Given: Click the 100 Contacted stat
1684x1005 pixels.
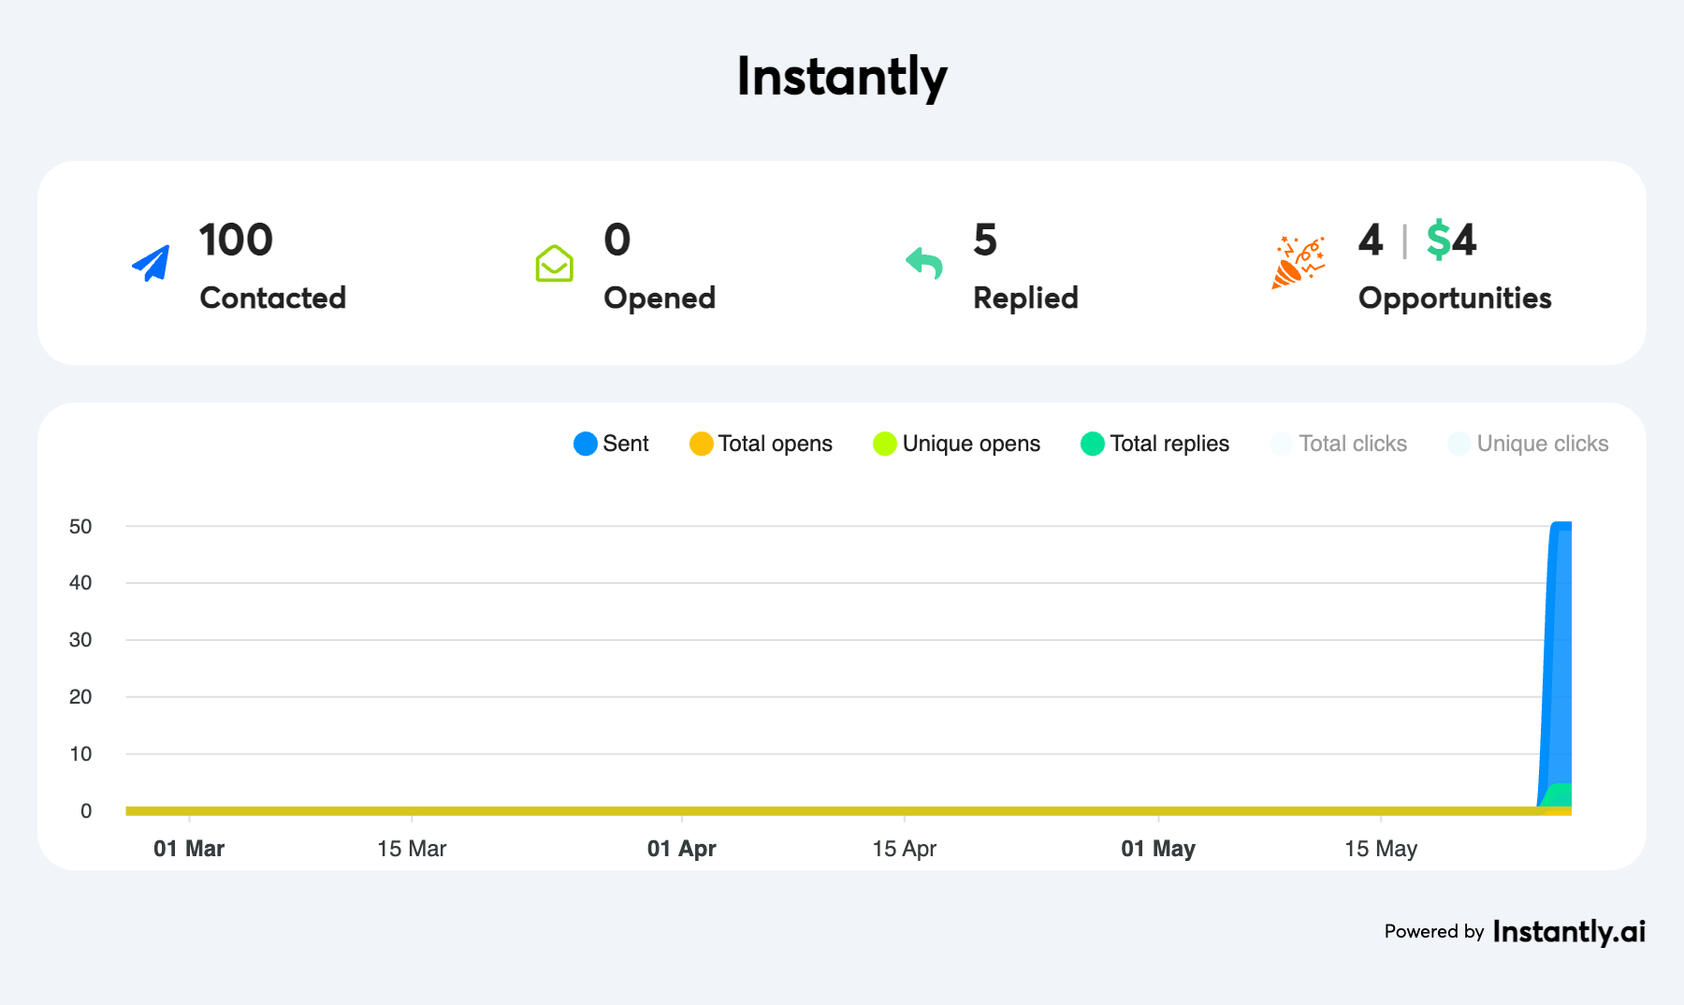Looking at the screenshot, I should pyautogui.click(x=236, y=241).
